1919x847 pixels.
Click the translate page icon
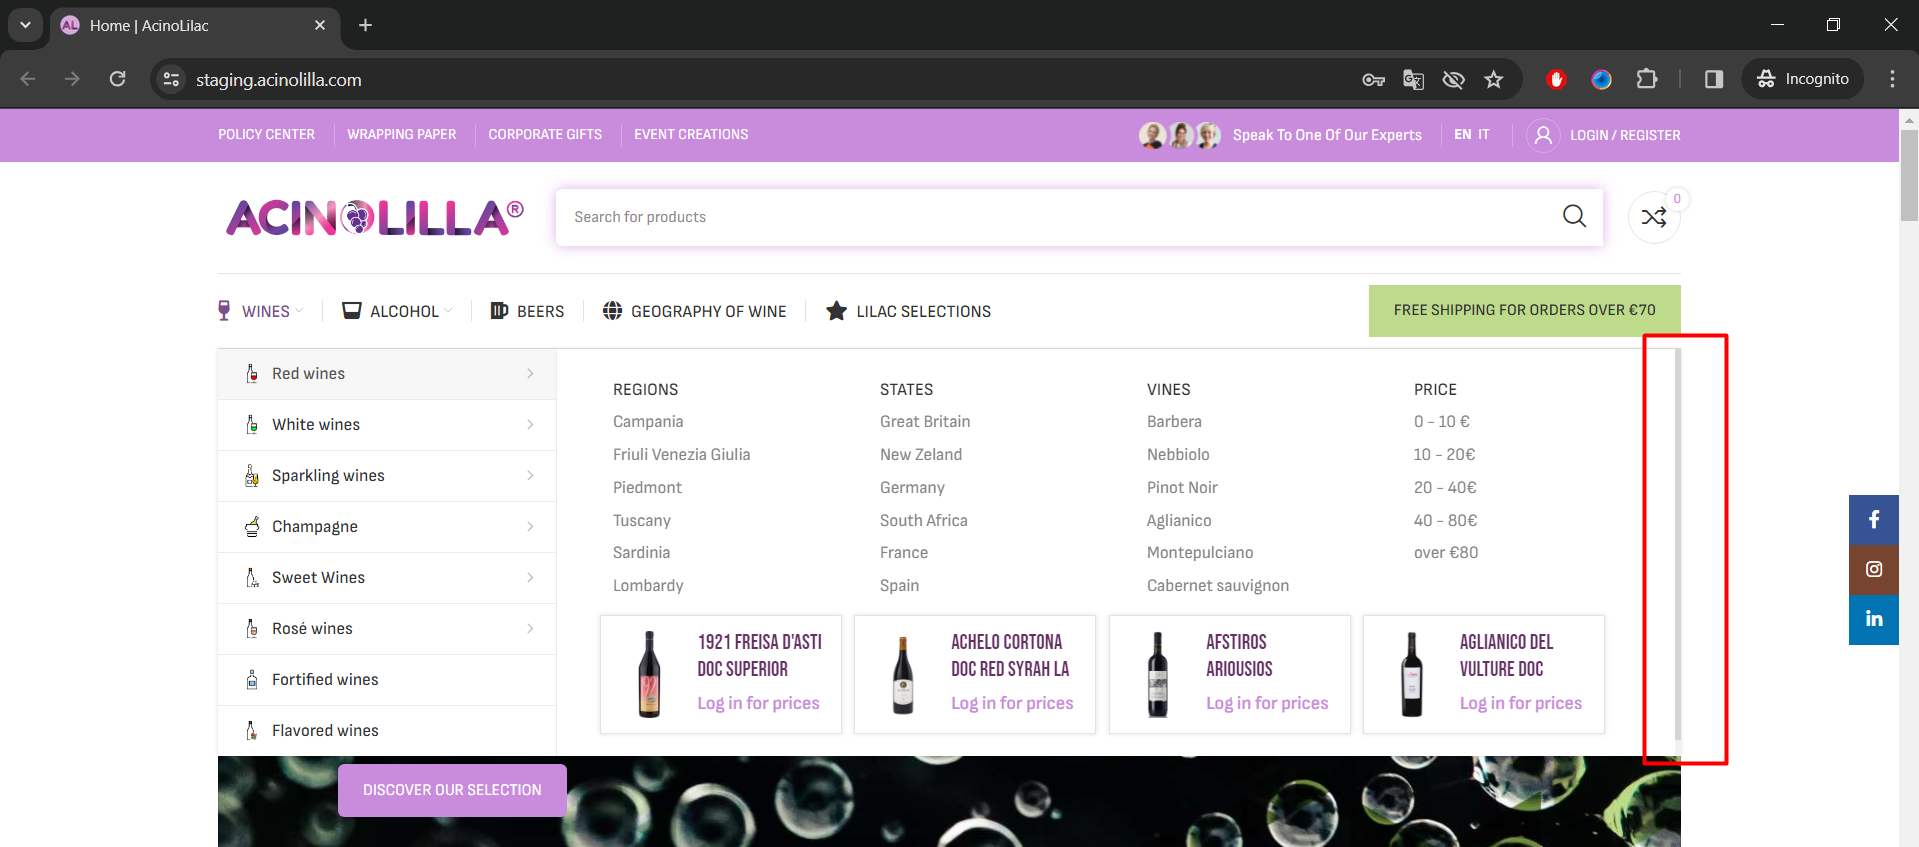pyautogui.click(x=1413, y=79)
